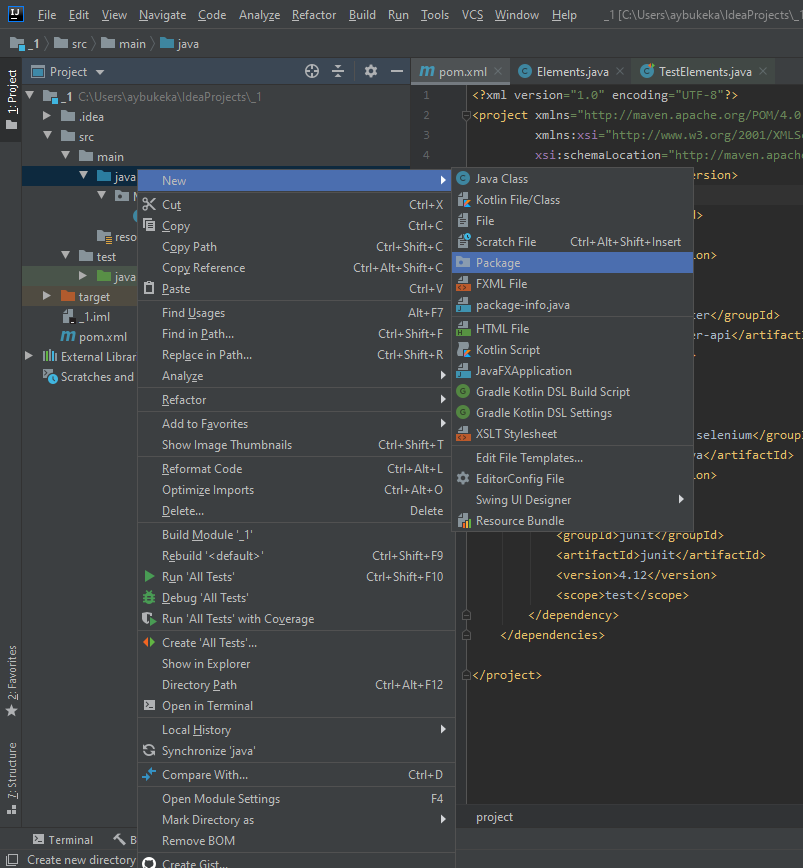Viewport: 803px width, 868px height.
Task: Collapse the _1 project root node
Action: click(x=30, y=96)
